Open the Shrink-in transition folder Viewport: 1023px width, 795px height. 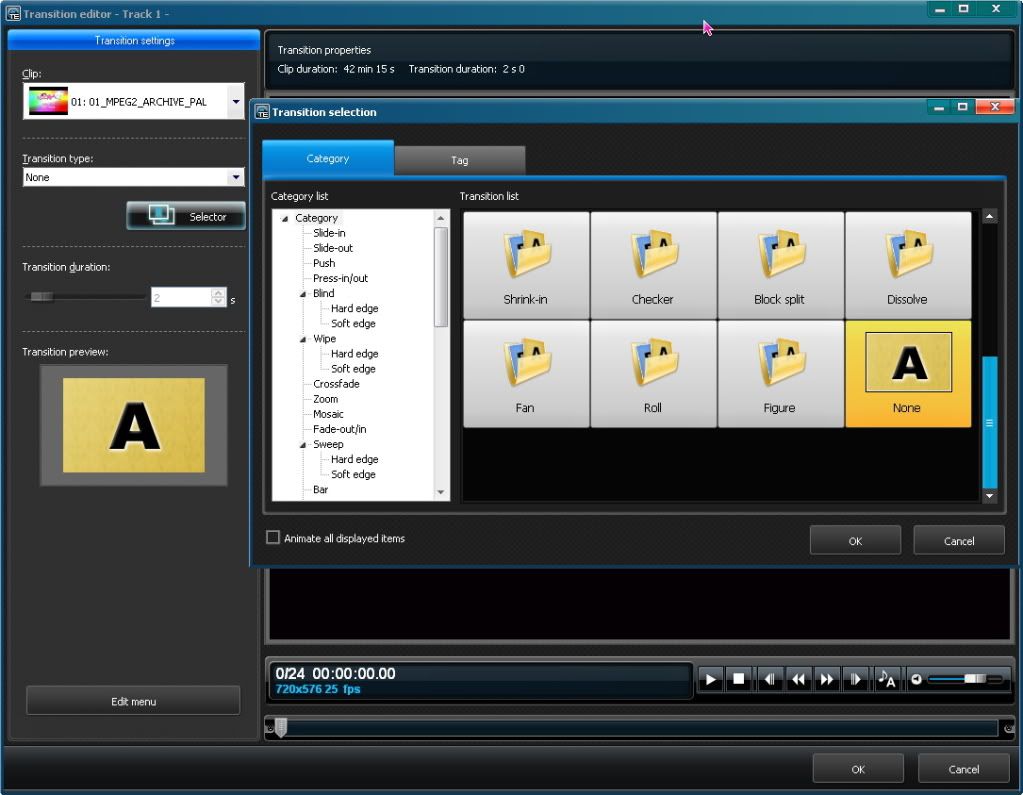point(525,265)
